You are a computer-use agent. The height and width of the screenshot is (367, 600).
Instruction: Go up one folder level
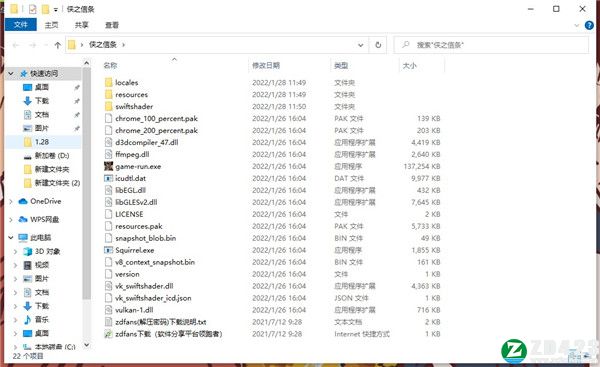(58, 45)
